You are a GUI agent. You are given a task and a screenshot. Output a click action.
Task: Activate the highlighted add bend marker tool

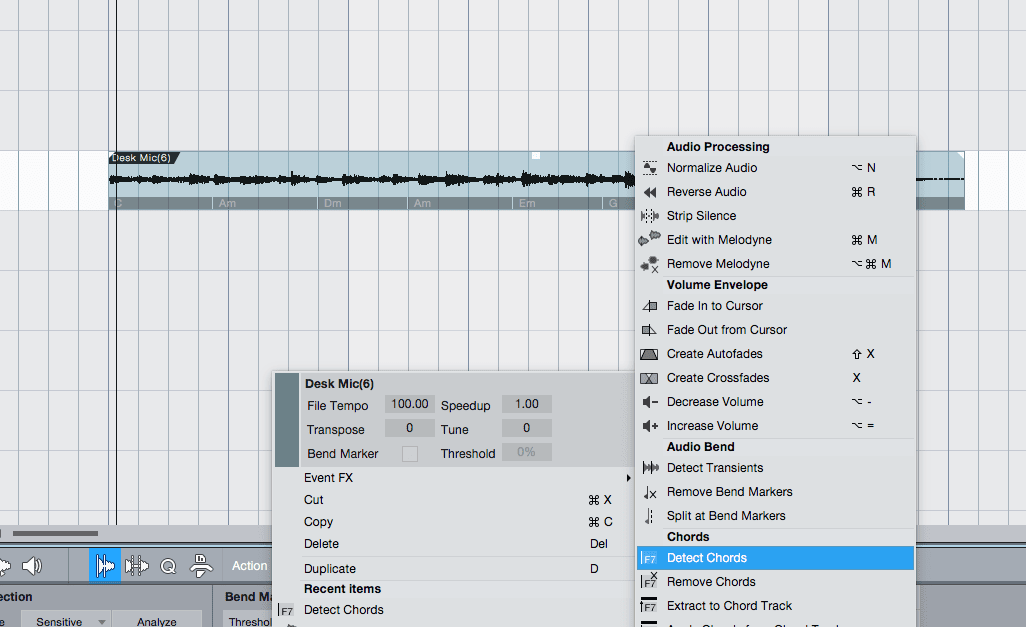tap(105, 565)
